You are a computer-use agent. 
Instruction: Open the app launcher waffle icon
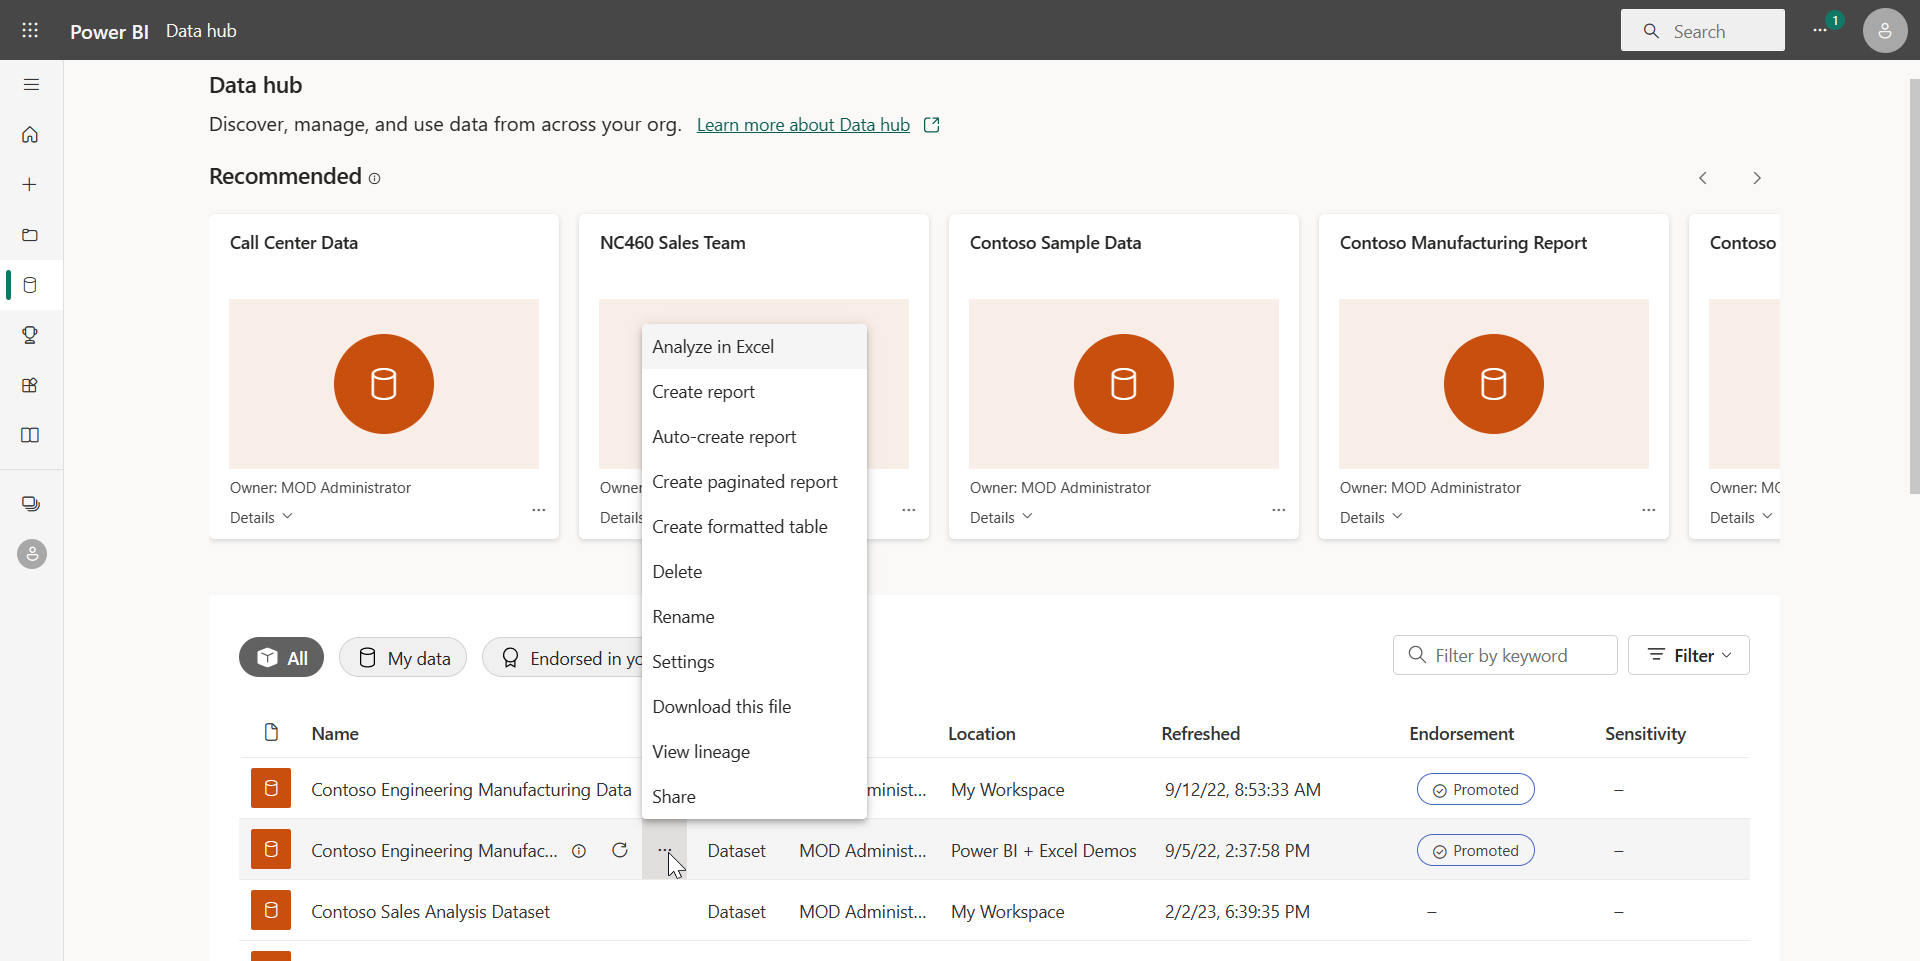pyautogui.click(x=30, y=30)
